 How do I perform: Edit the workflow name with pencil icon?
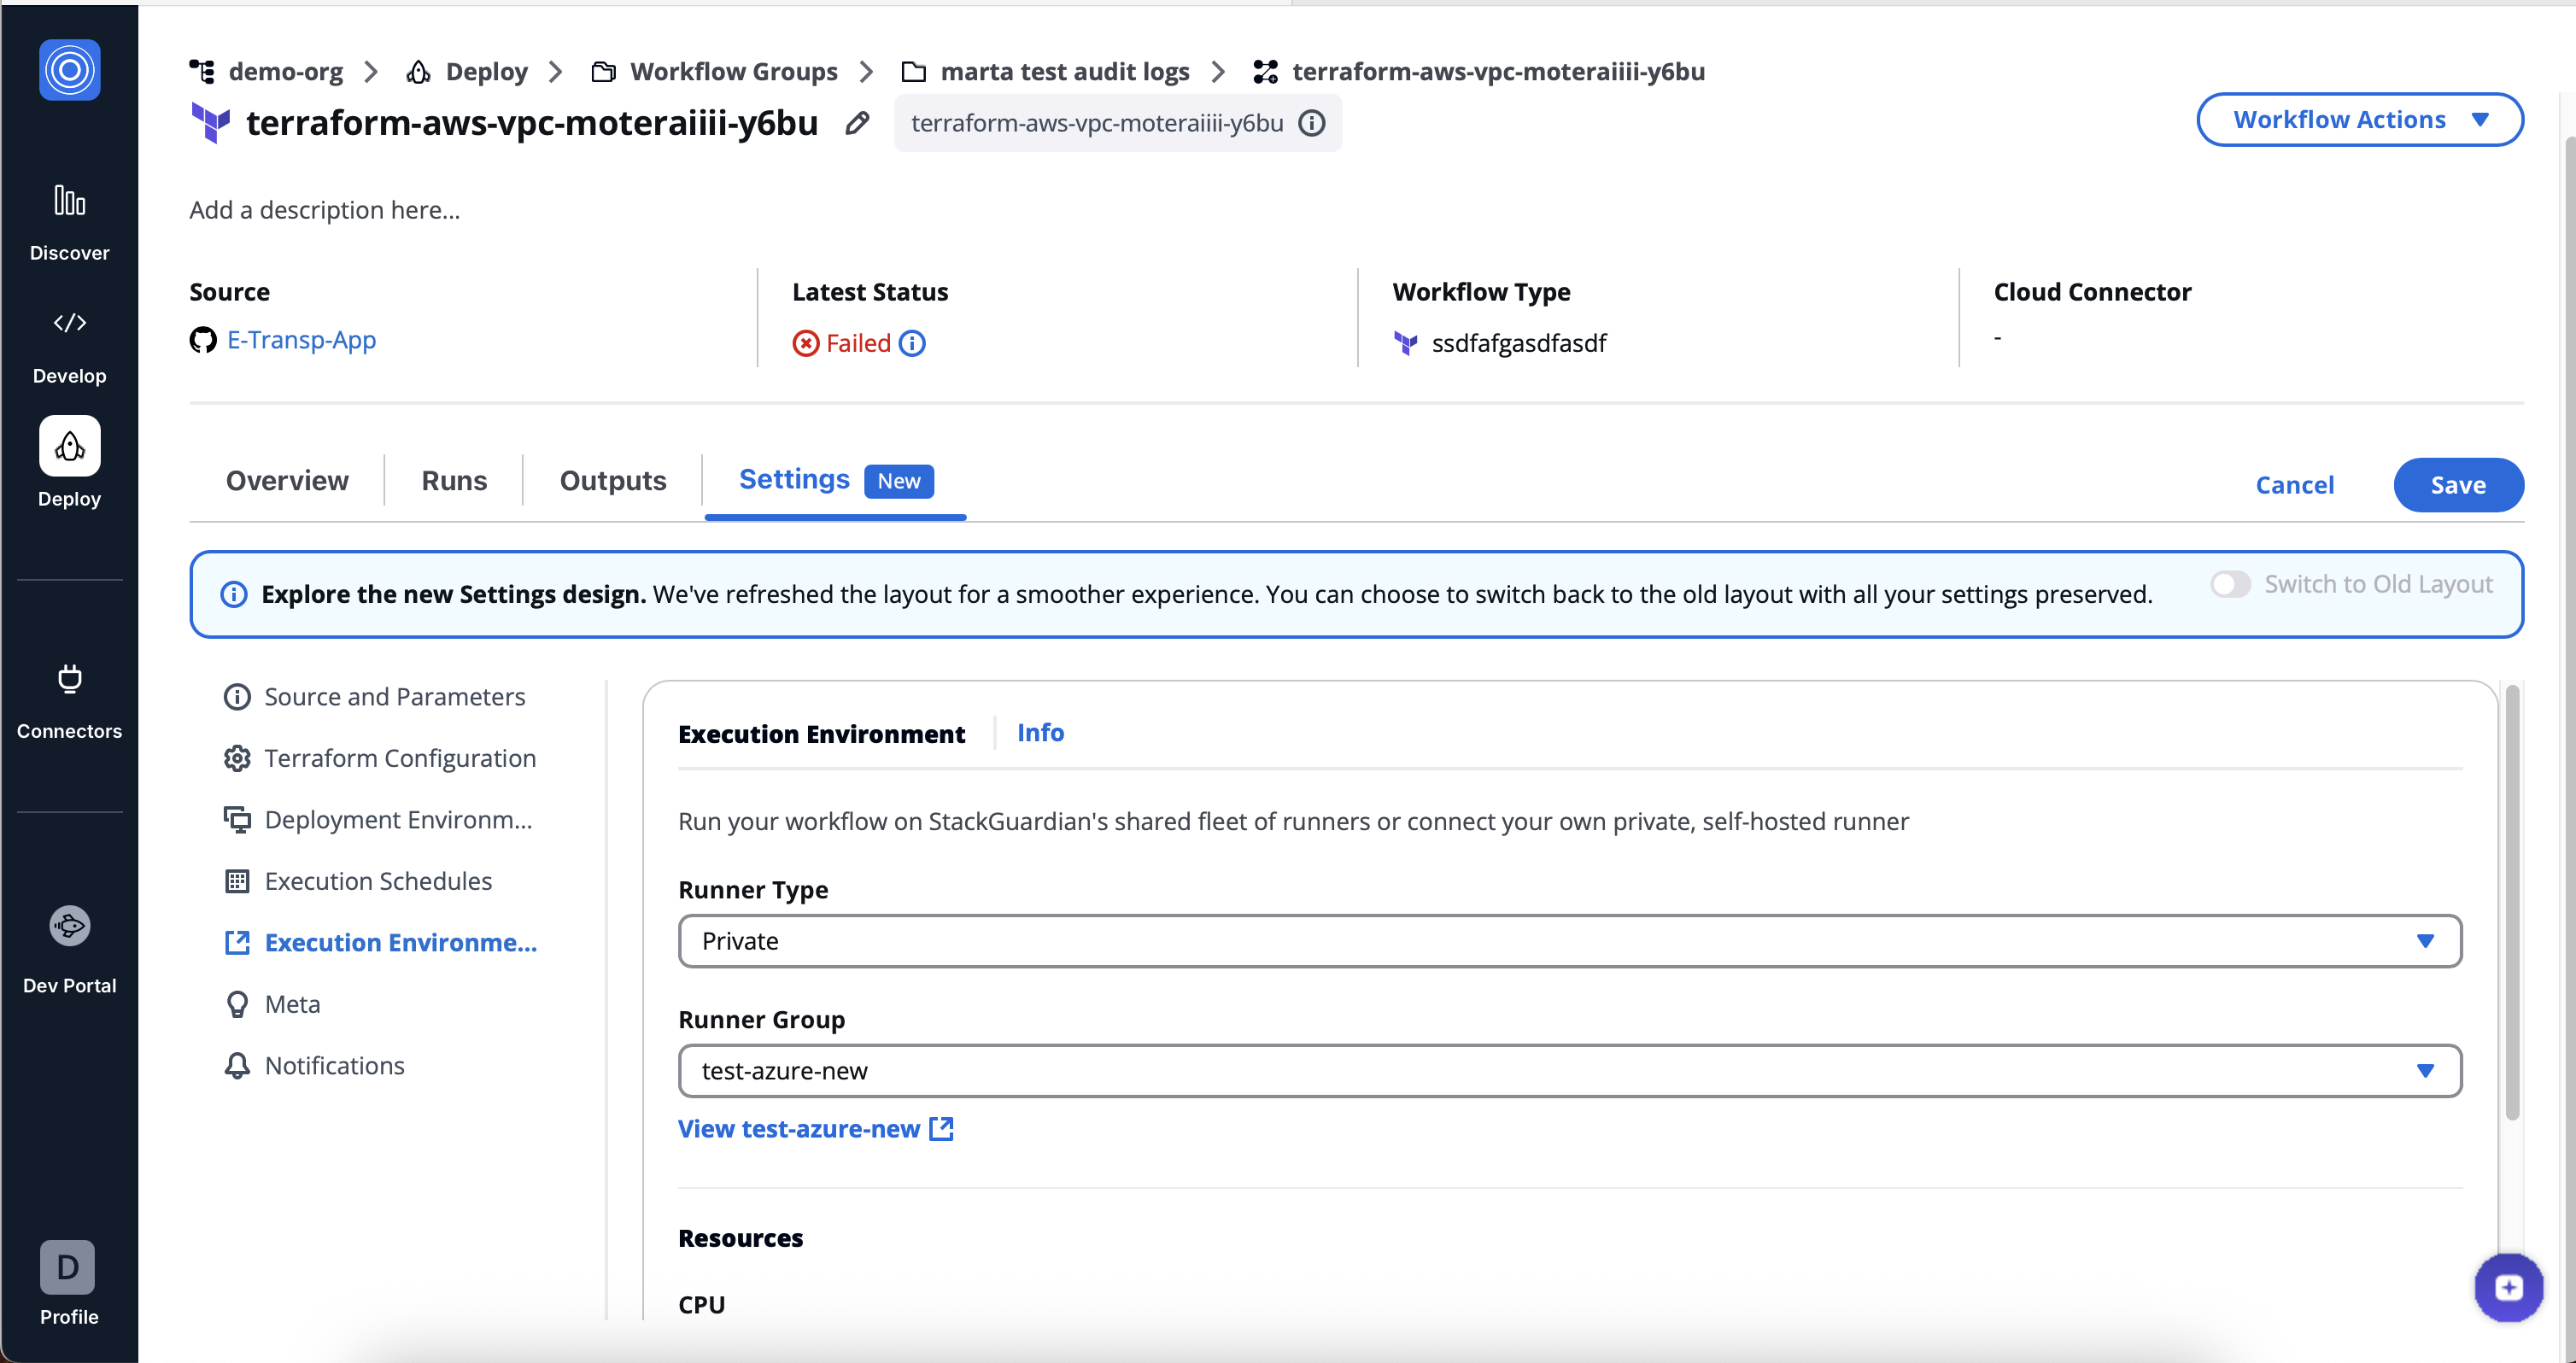857,123
